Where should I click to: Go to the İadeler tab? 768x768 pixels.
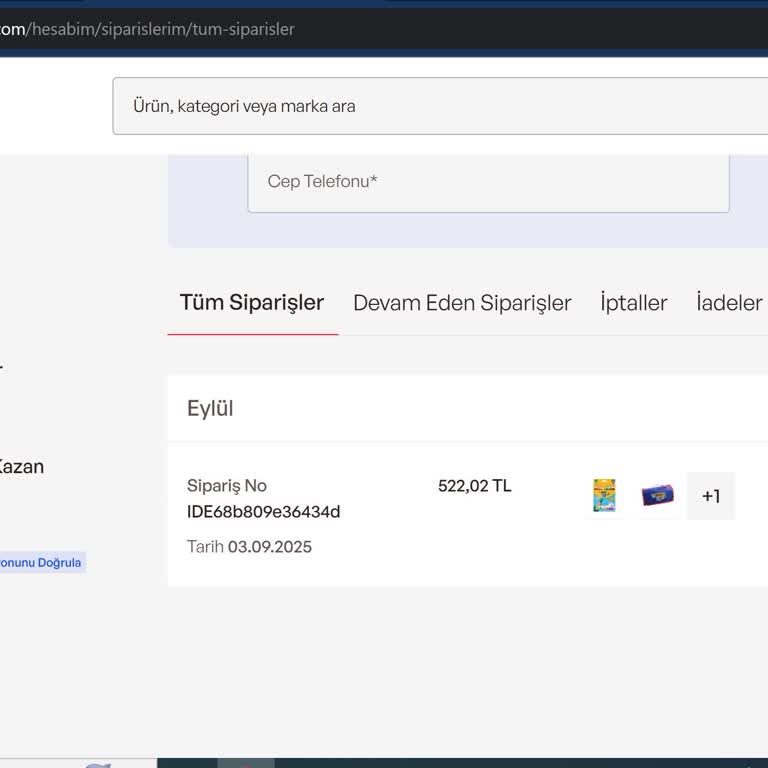coord(729,303)
